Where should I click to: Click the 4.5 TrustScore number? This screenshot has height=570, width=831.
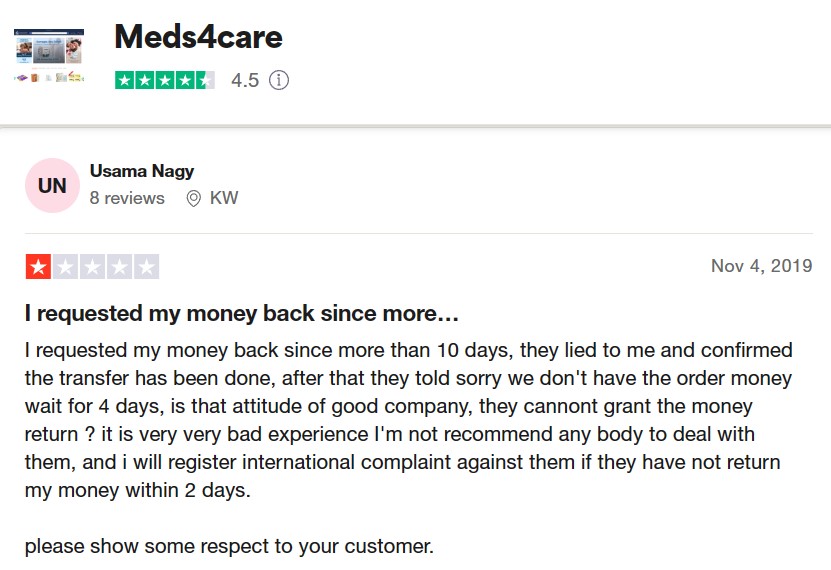click(245, 81)
